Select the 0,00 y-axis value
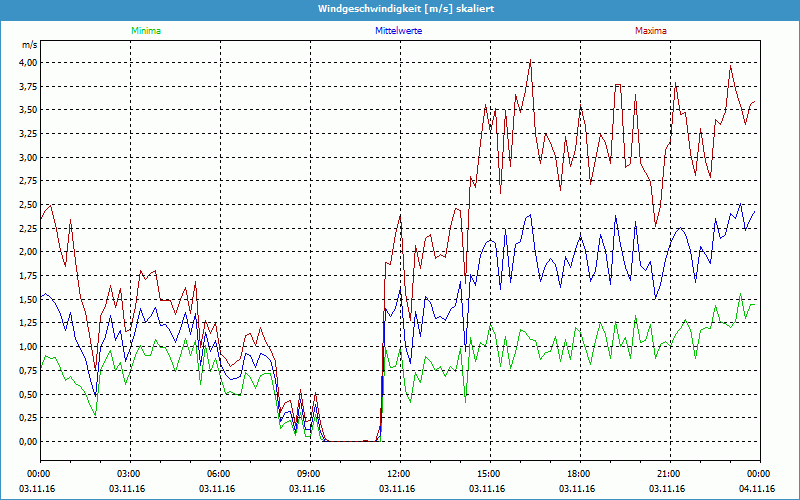This screenshot has height=500, width=800. 29,442
